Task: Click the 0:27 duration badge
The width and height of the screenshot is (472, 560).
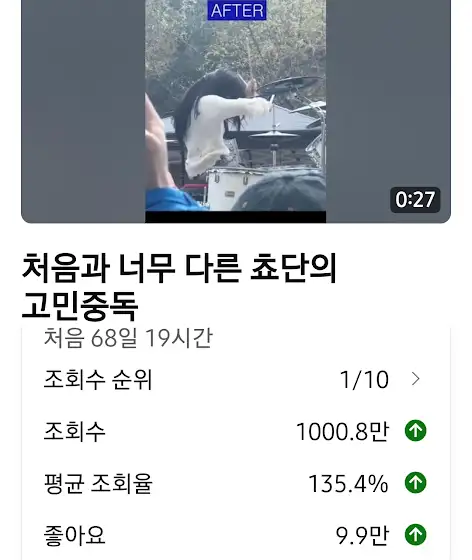Action: point(415,200)
